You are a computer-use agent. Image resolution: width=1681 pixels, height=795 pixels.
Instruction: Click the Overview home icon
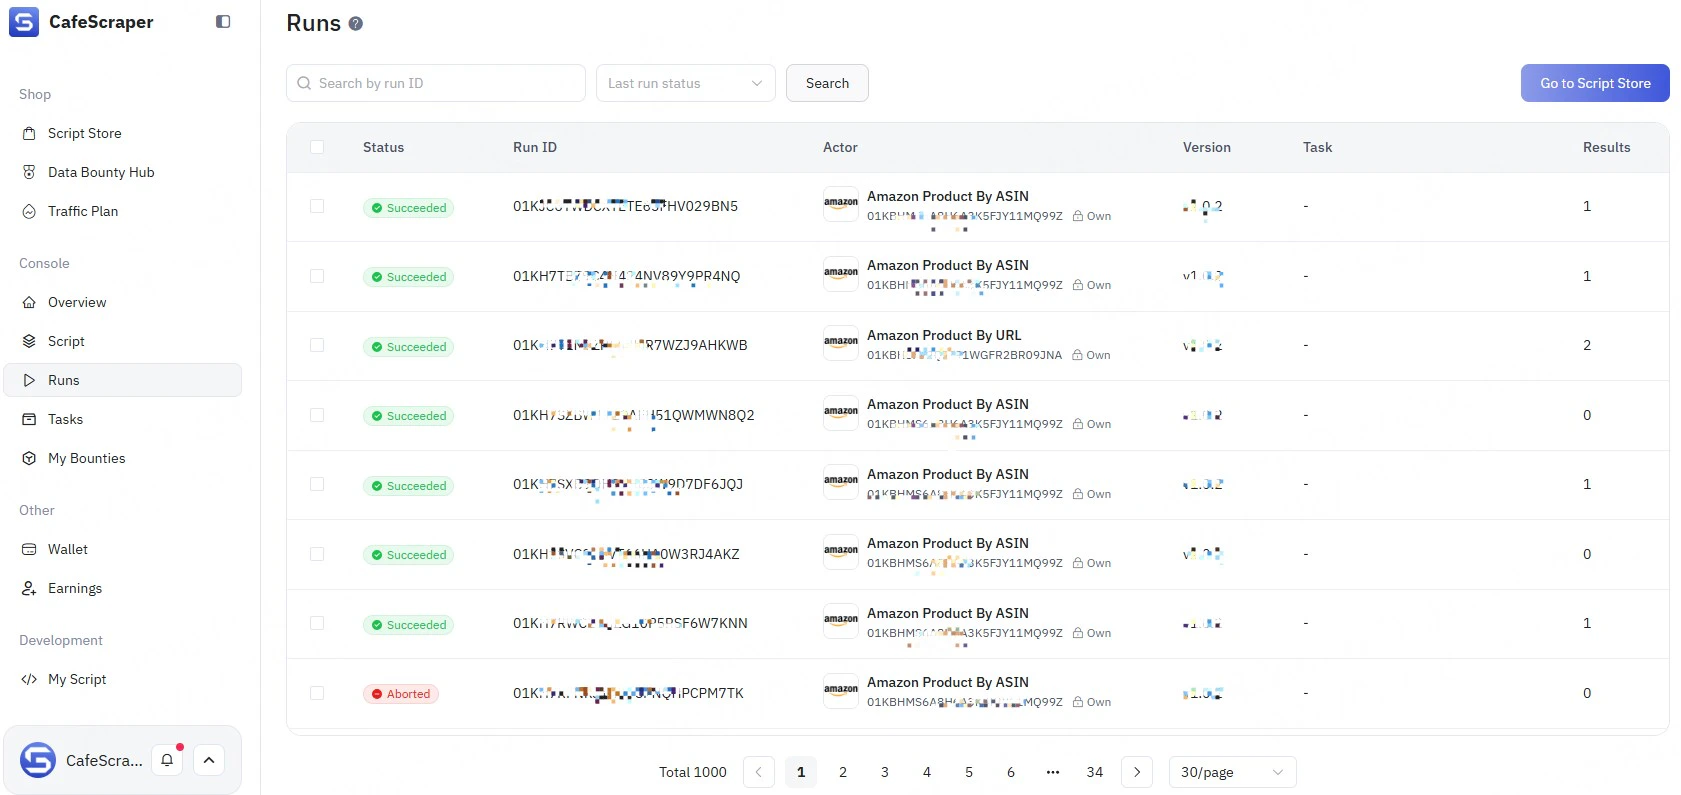[29, 302]
